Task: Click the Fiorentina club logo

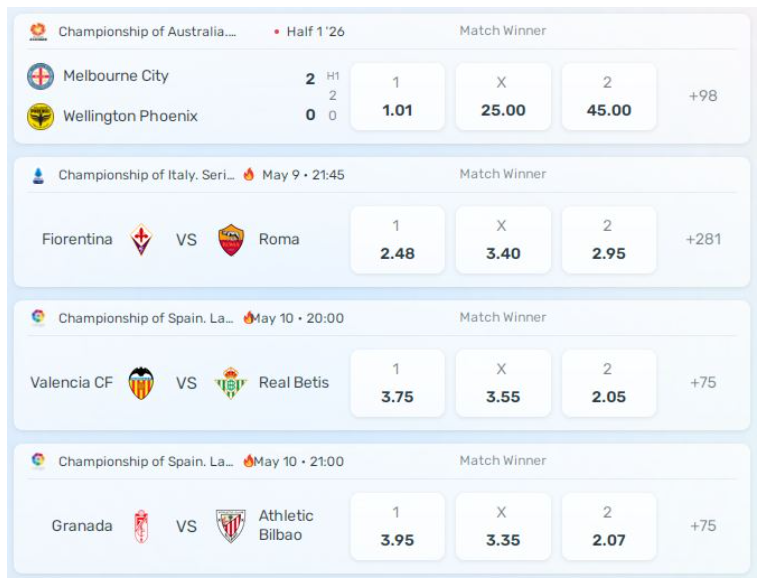Action: pyautogui.click(x=141, y=239)
